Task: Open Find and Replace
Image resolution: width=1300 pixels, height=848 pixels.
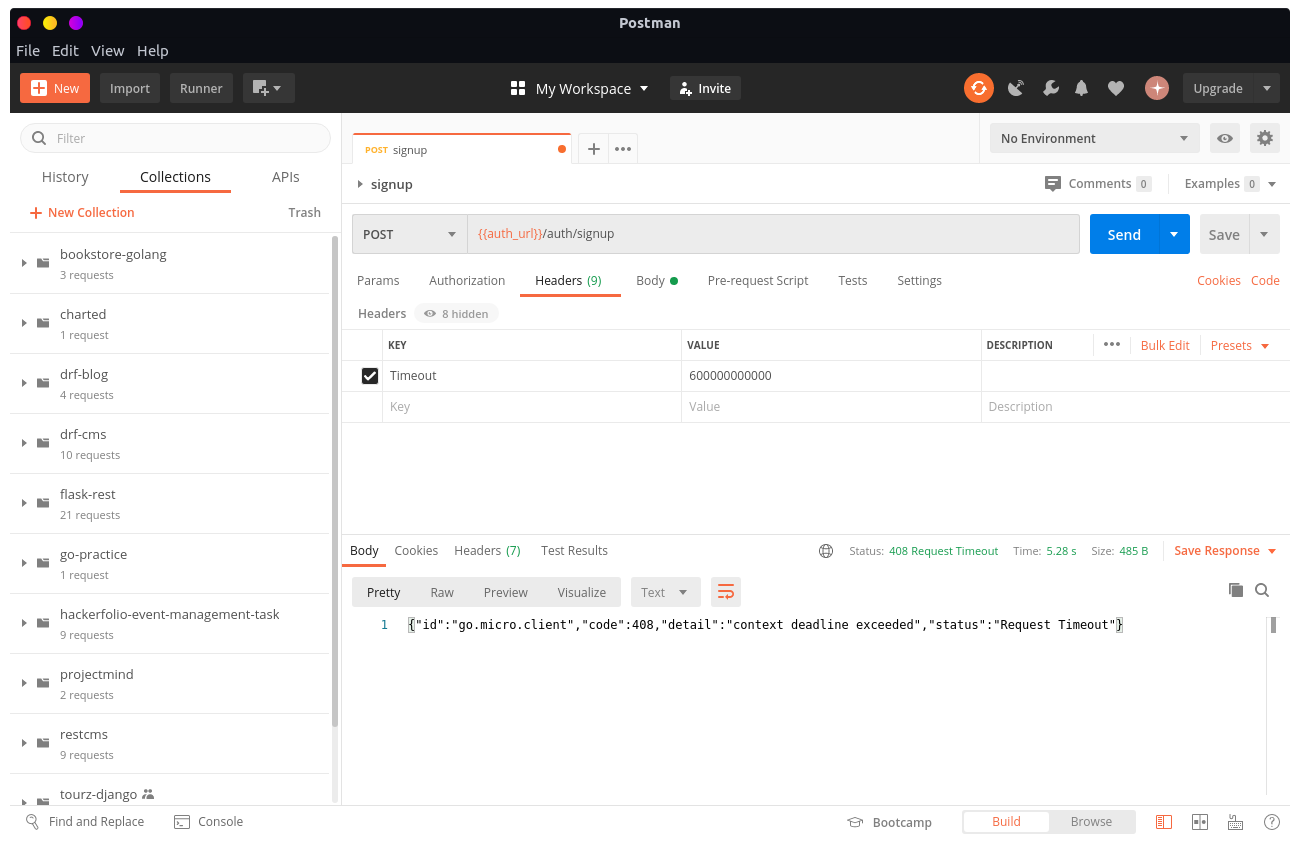Action: point(85,822)
